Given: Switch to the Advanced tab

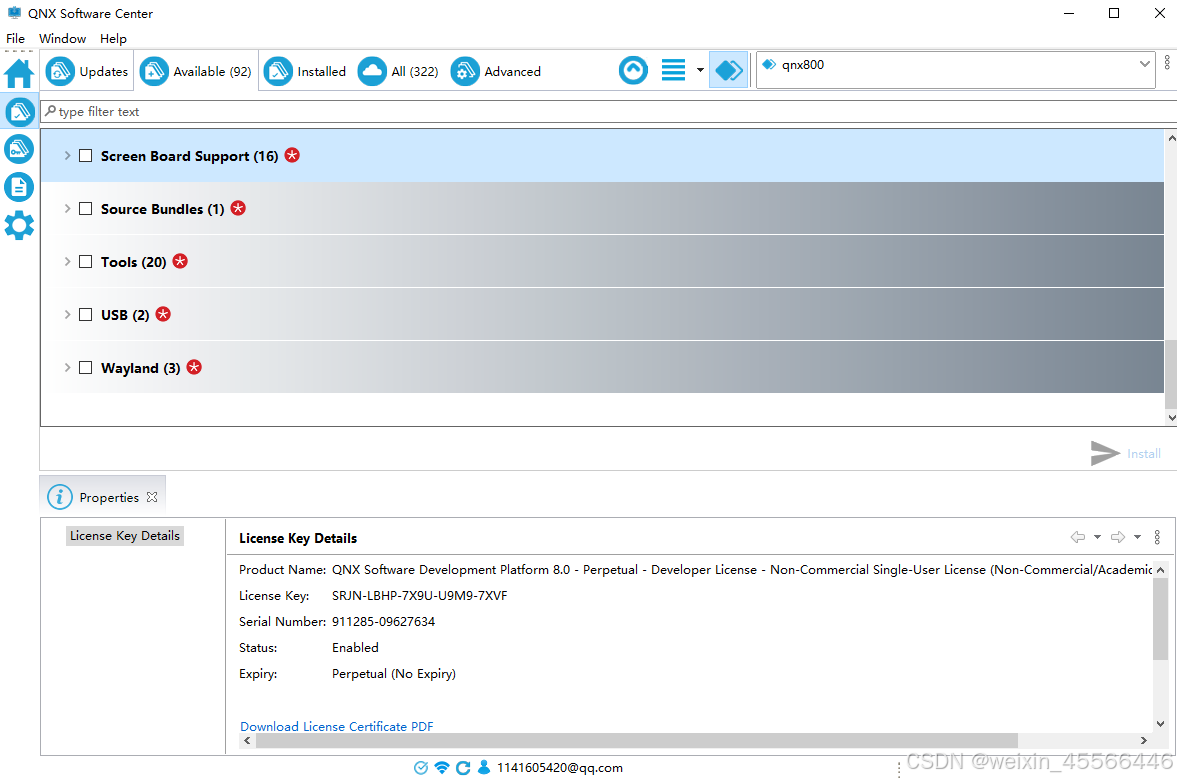Looking at the screenshot, I should point(495,71).
